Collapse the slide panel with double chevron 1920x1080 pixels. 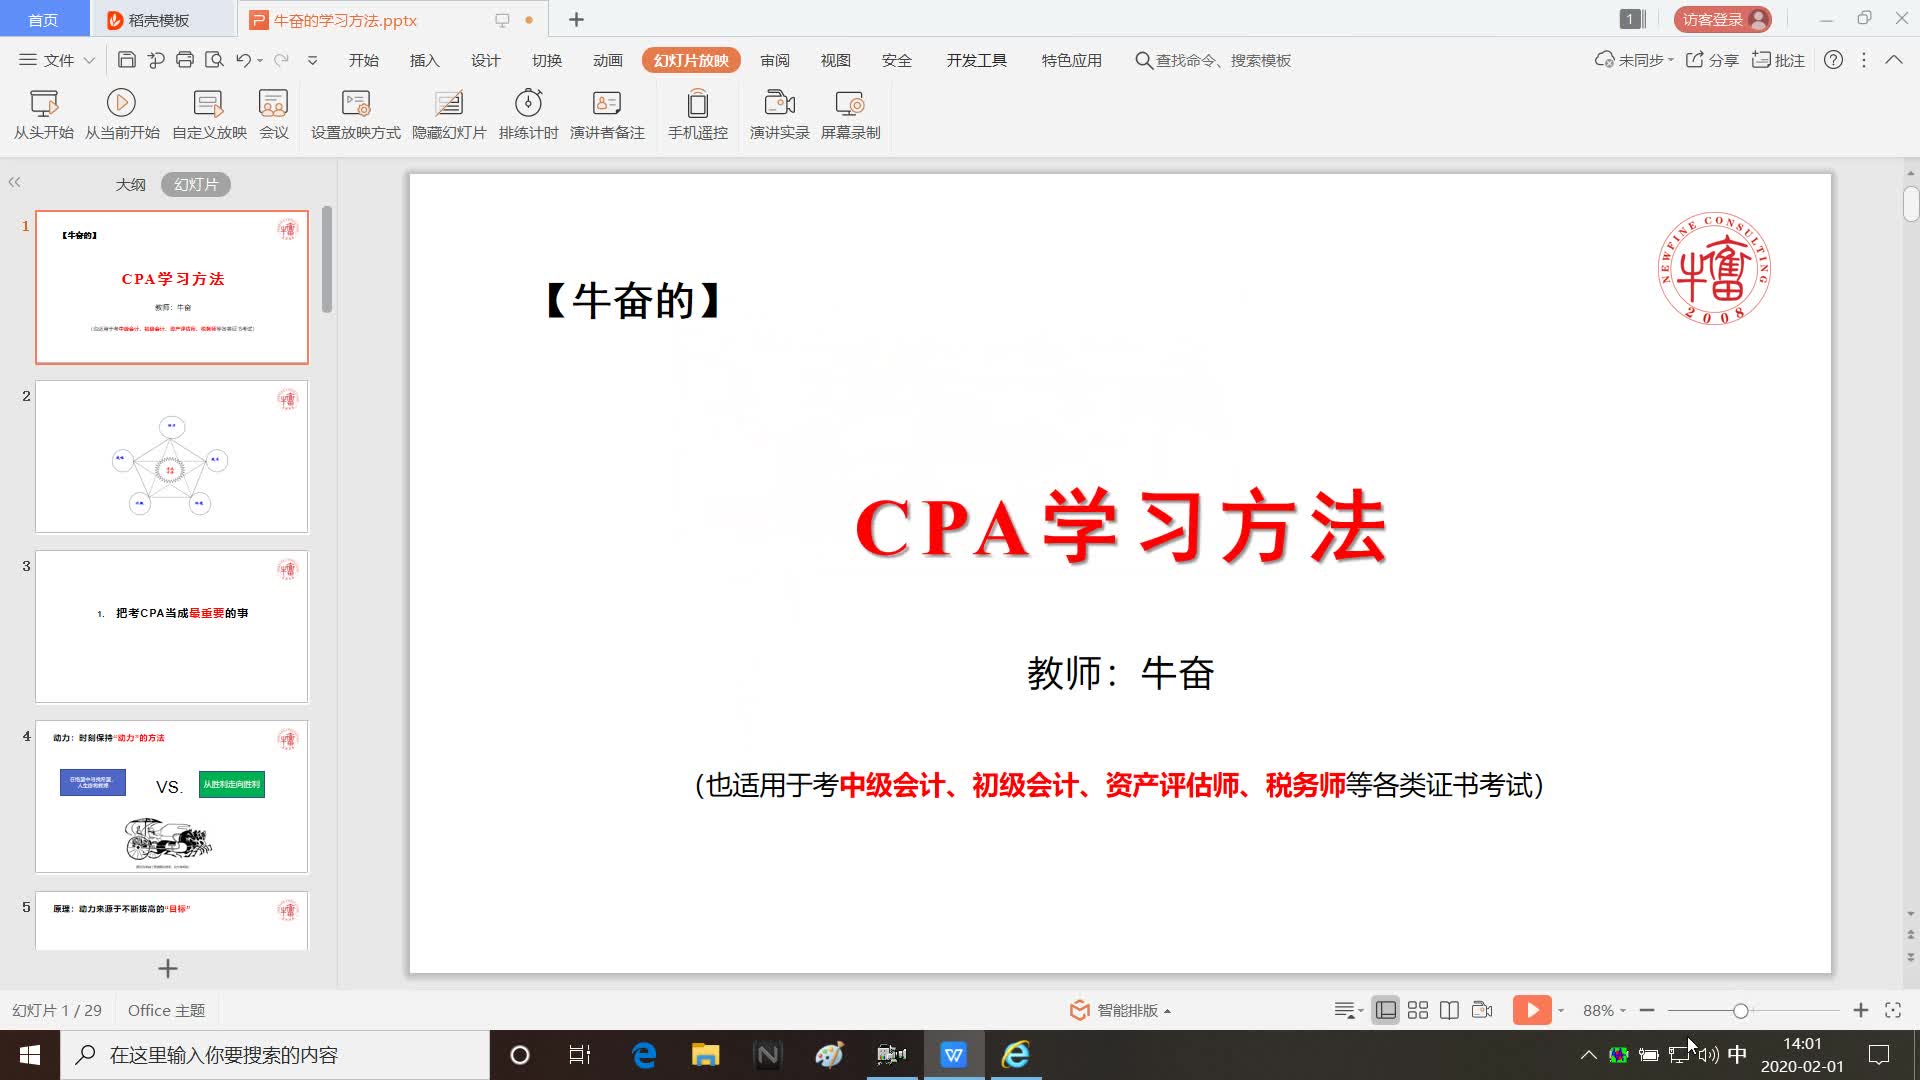pos(14,182)
